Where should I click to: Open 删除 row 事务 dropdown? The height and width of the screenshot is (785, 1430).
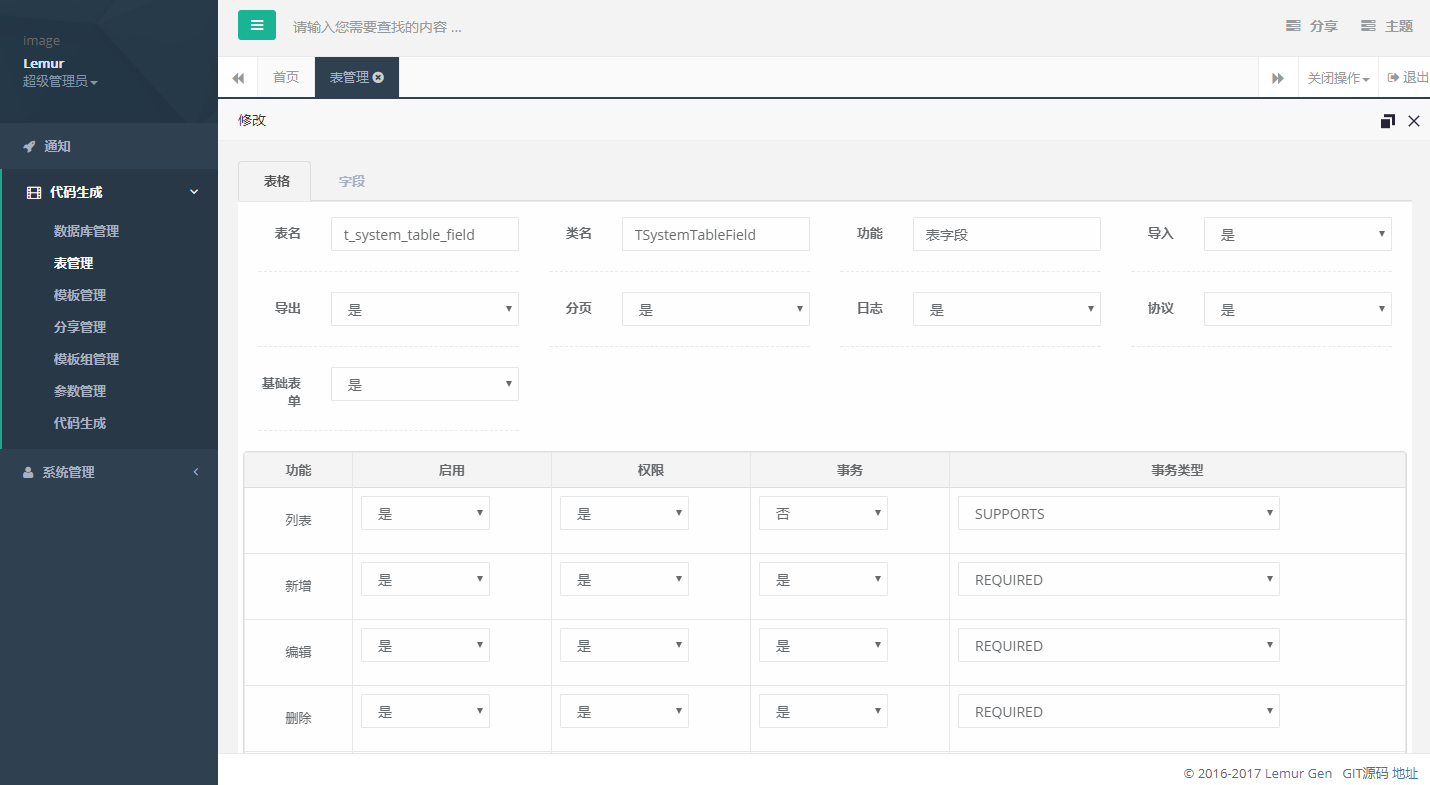823,711
